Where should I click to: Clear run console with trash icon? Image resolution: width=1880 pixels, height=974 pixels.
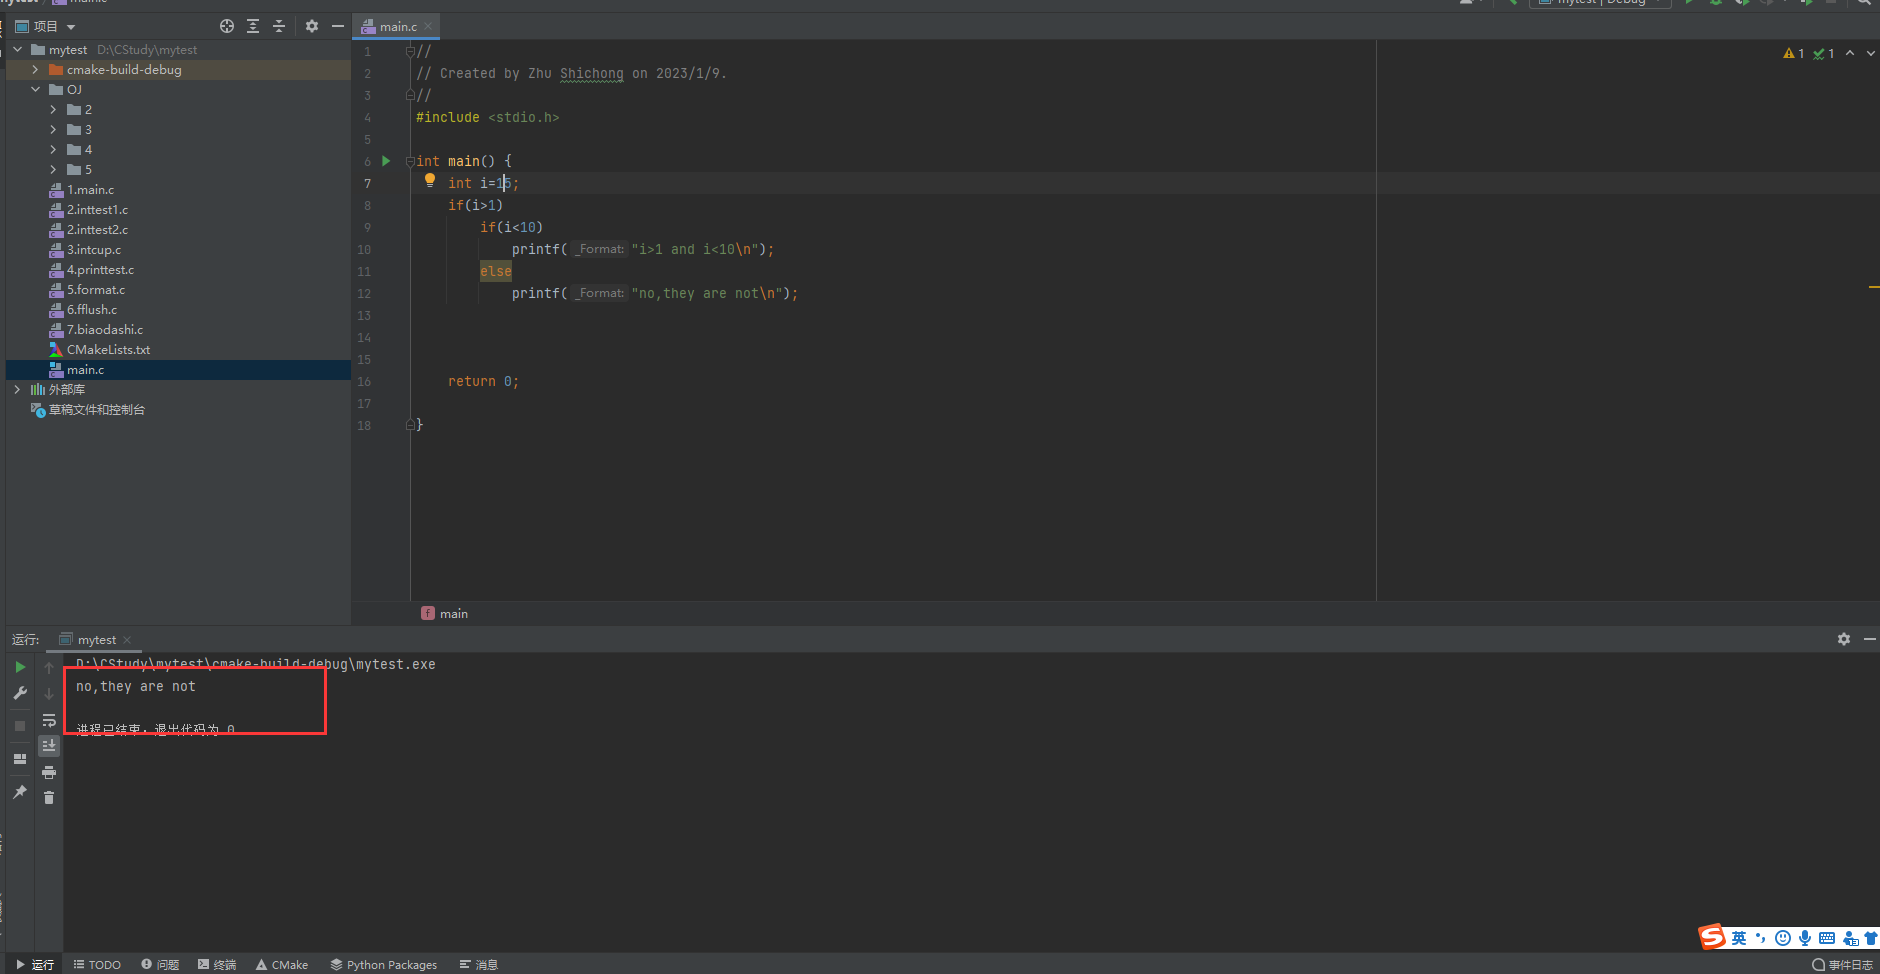pyautogui.click(x=49, y=797)
